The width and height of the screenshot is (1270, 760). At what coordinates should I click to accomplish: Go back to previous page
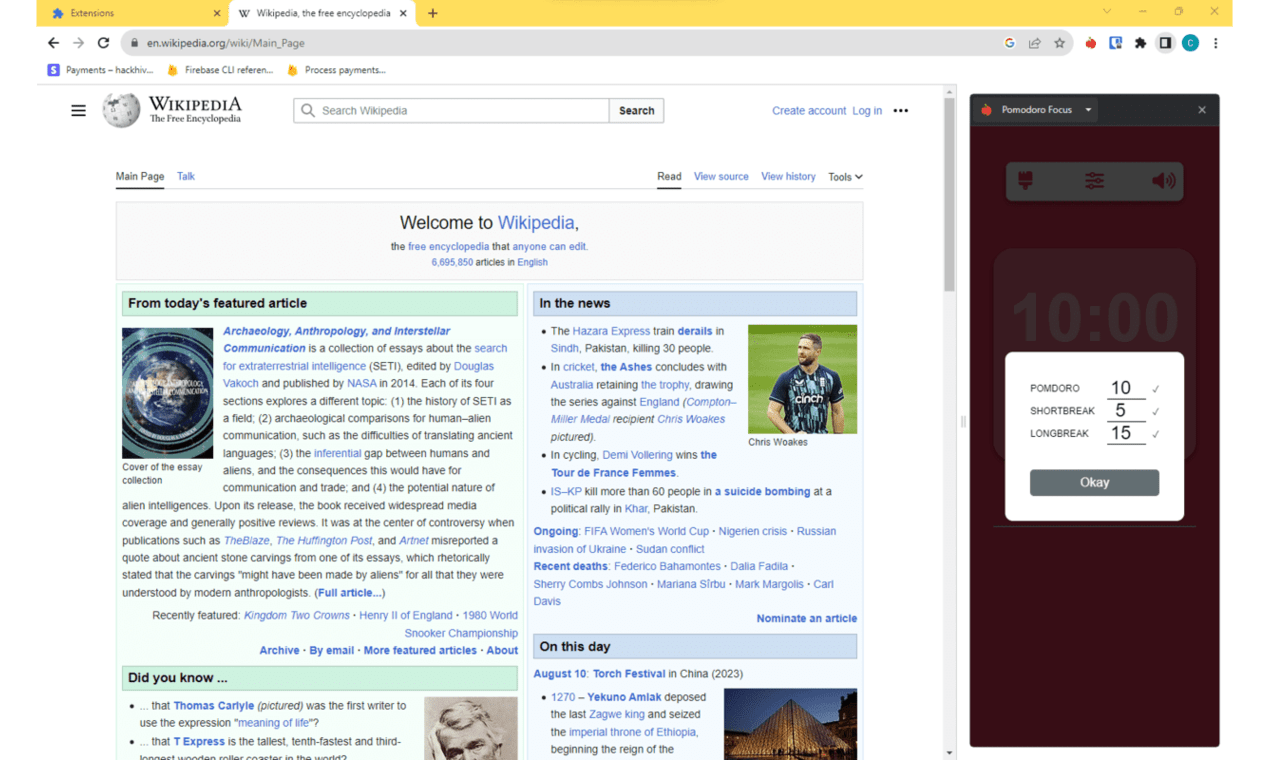click(53, 43)
